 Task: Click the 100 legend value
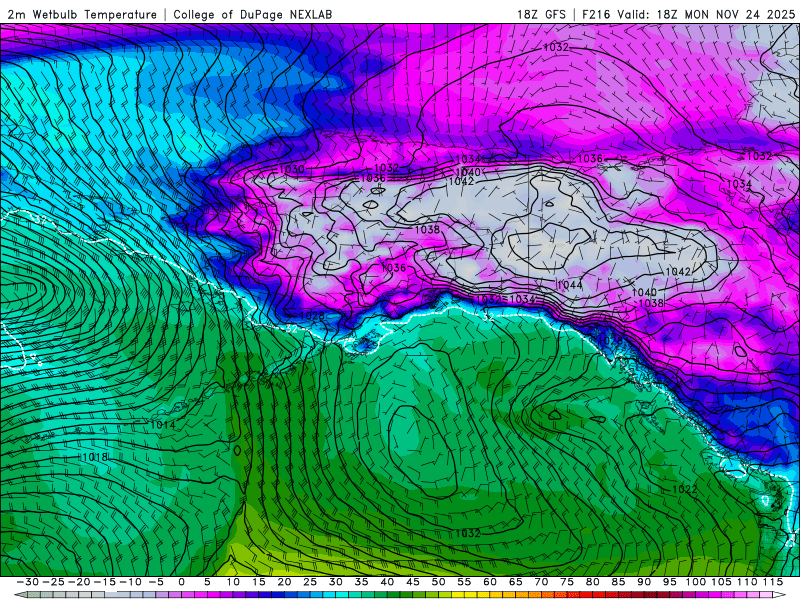(x=695, y=582)
